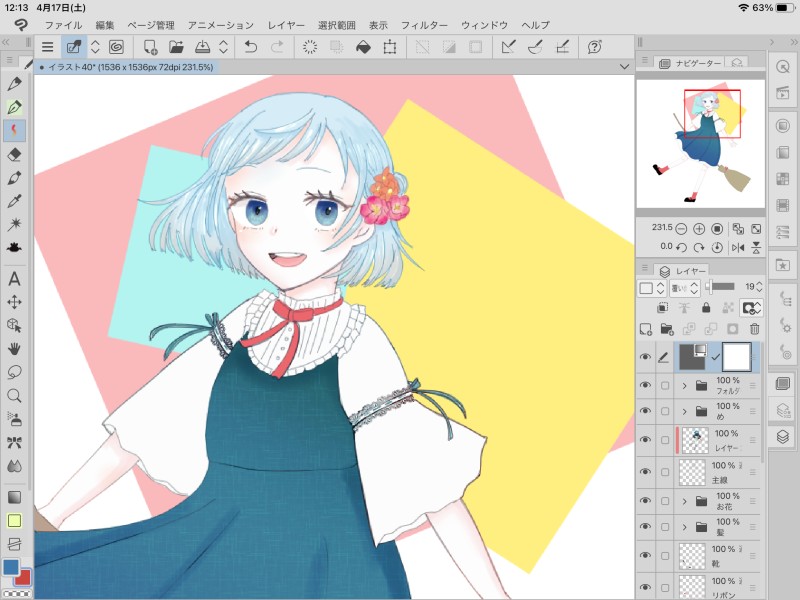Image resolution: width=800 pixels, height=600 pixels.
Task: Click the Open file folder icon
Action: (x=176, y=46)
